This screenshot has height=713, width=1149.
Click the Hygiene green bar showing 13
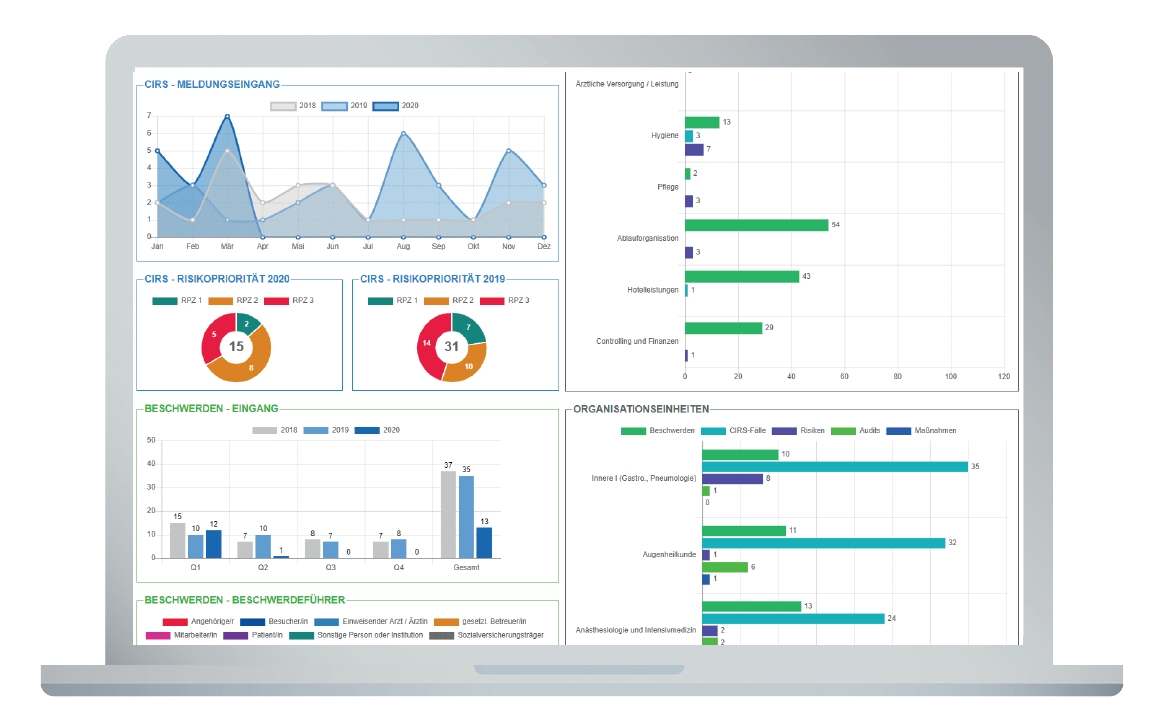[702, 122]
